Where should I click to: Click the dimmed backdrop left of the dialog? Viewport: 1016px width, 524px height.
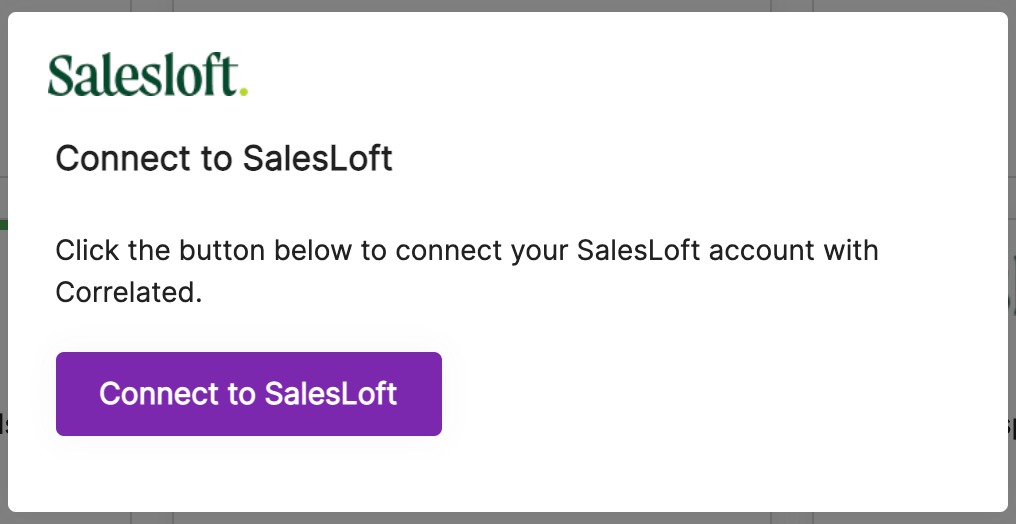(3, 300)
